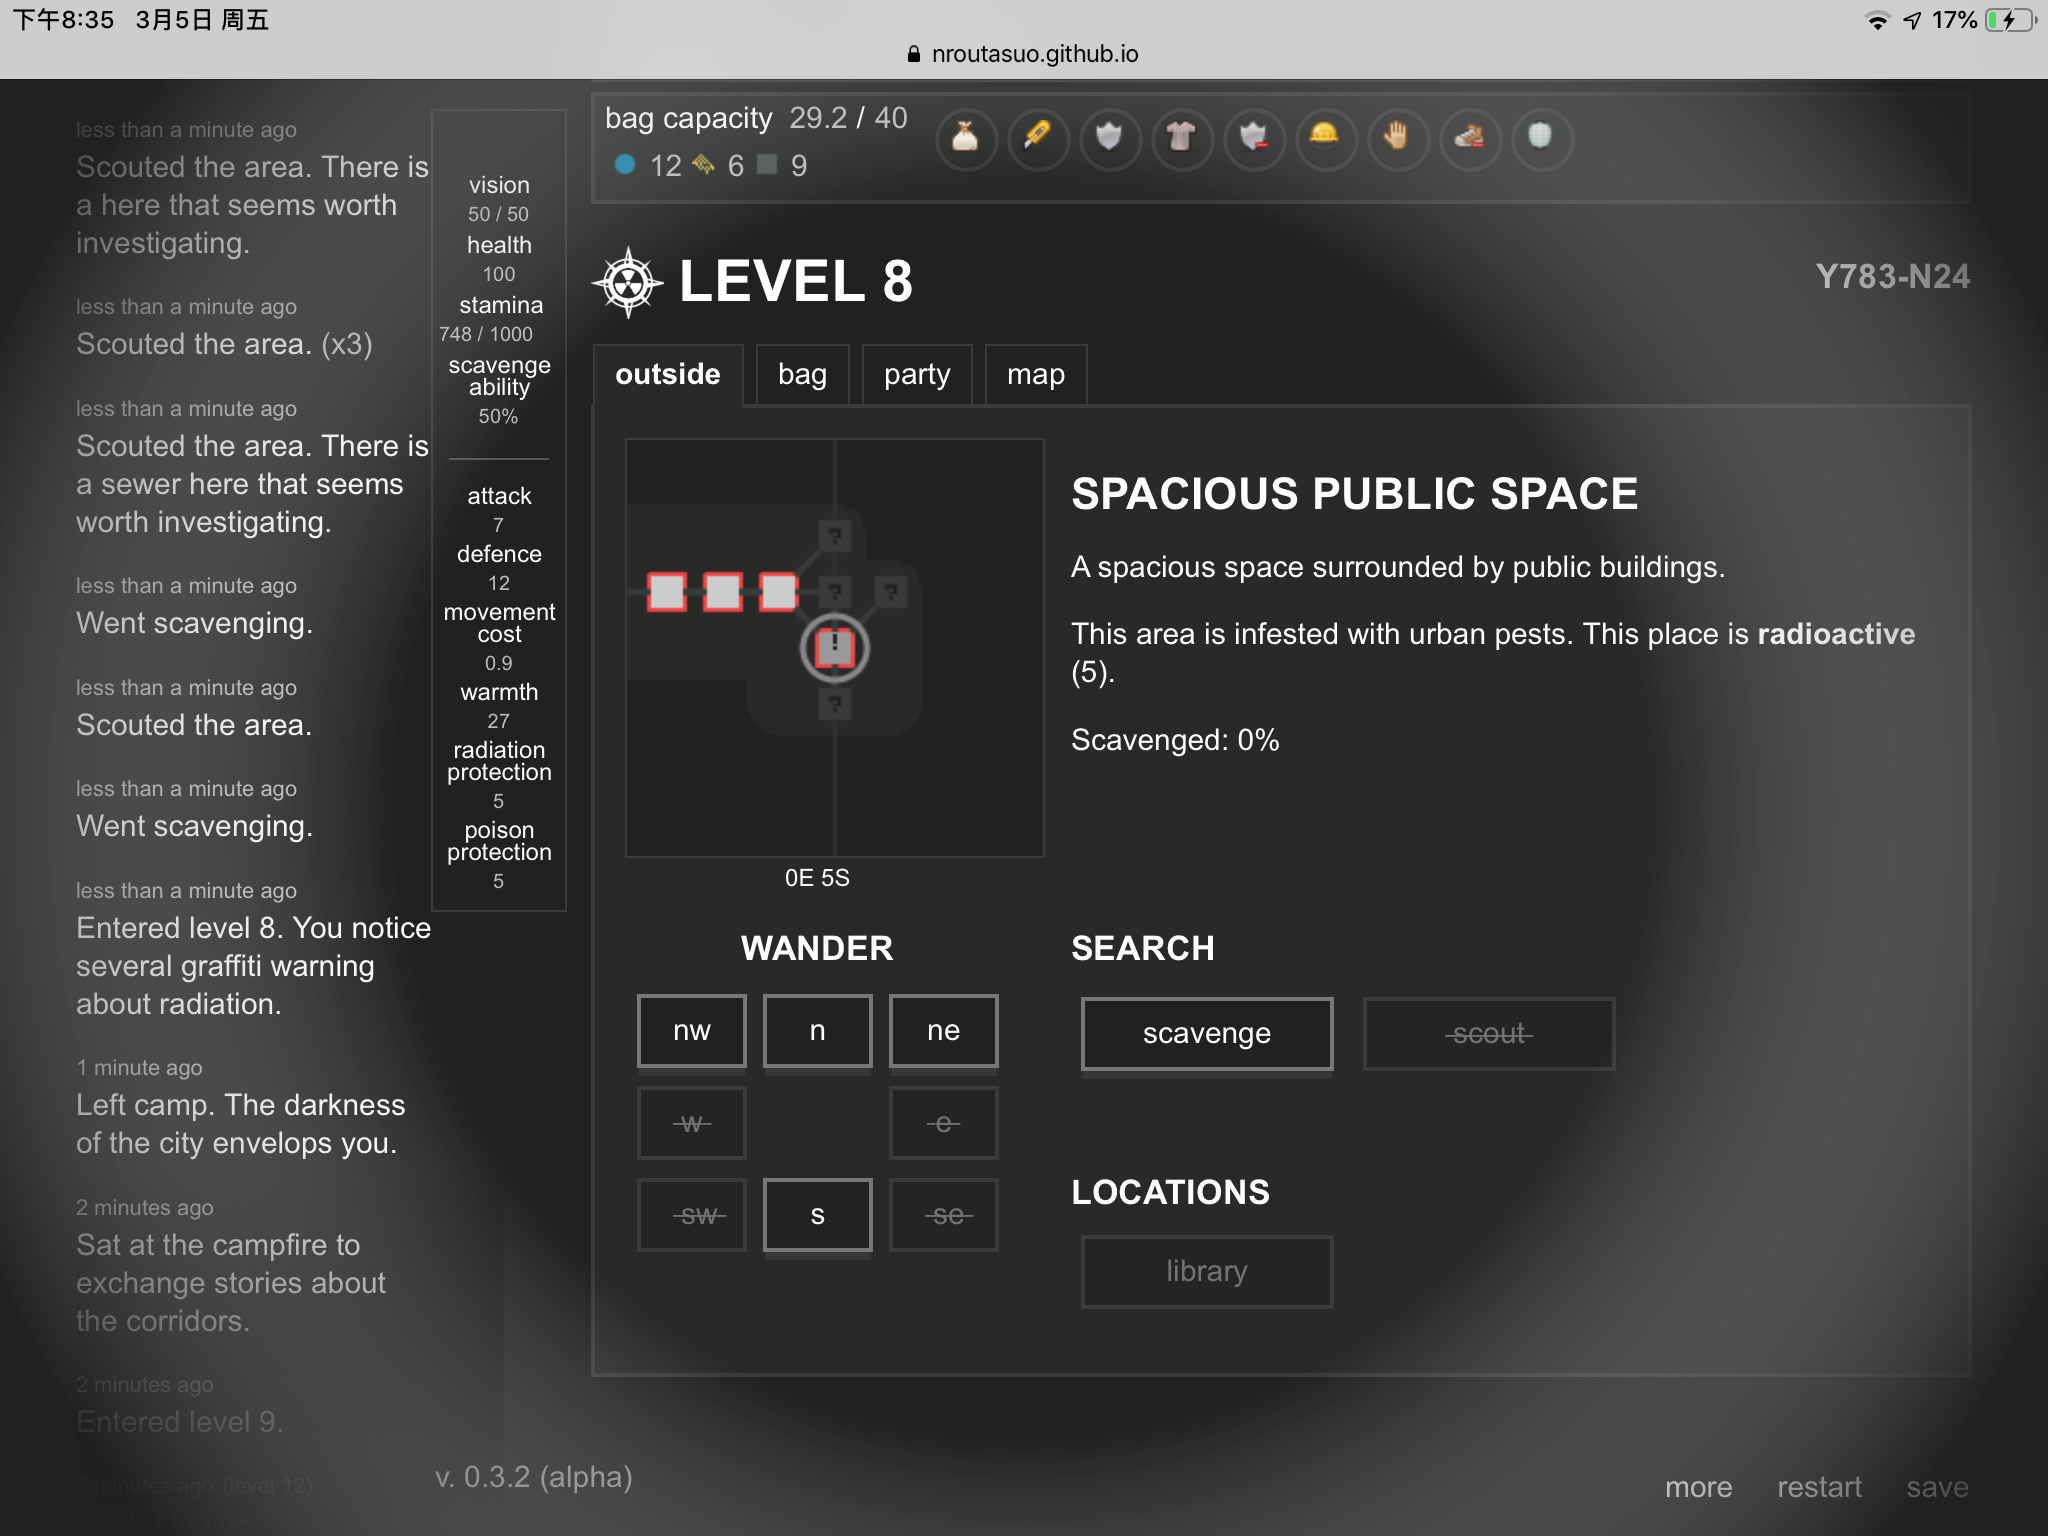Click the Wi-Fi icon in status bar

(x=1877, y=20)
